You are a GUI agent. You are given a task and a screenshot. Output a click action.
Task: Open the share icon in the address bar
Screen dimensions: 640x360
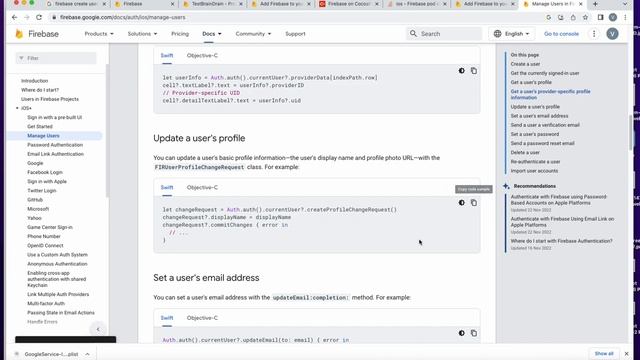click(x=573, y=18)
